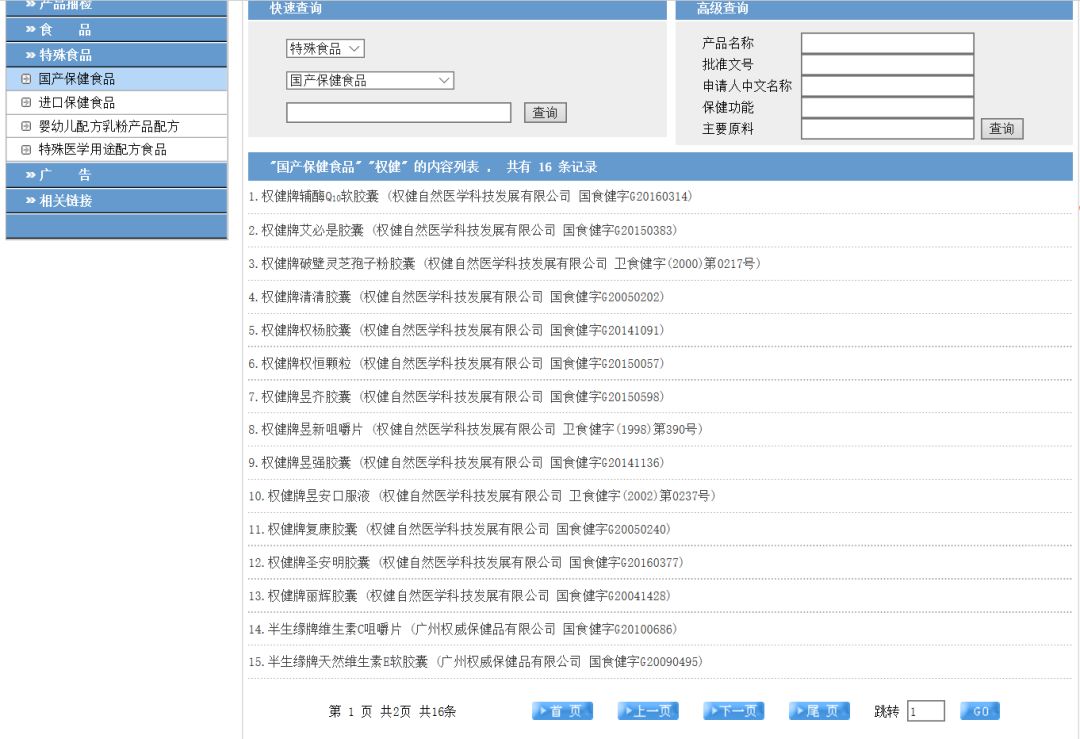Go to next page with 下一页
The image size is (1080, 739).
734,711
